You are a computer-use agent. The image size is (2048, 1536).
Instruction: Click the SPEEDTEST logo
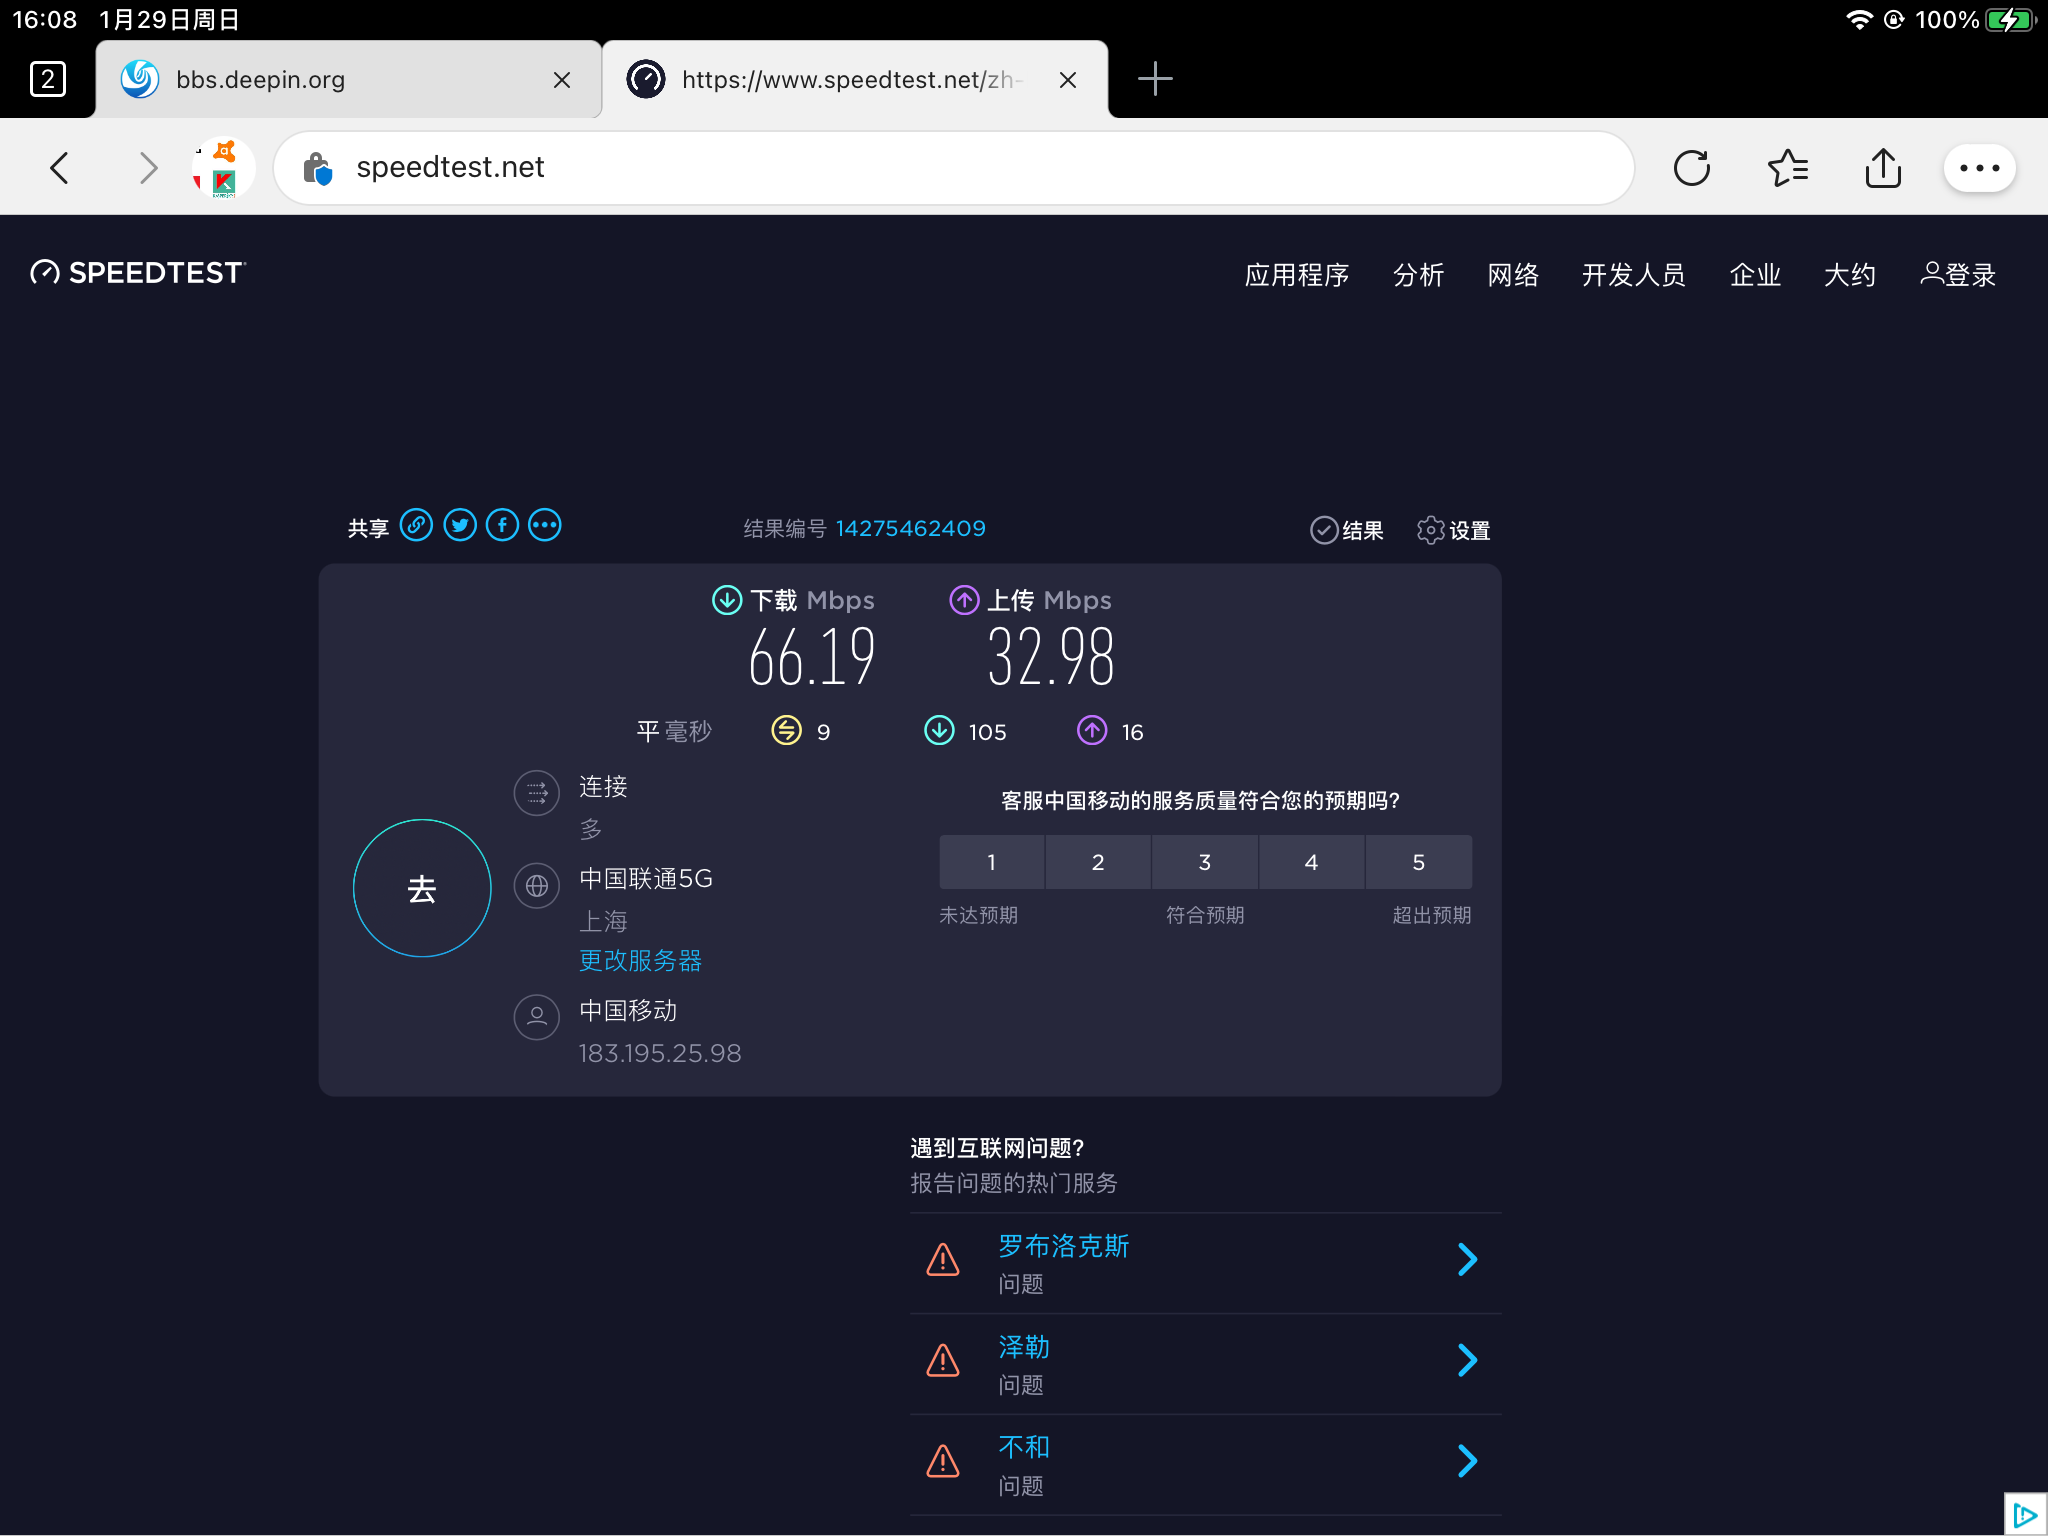click(137, 271)
